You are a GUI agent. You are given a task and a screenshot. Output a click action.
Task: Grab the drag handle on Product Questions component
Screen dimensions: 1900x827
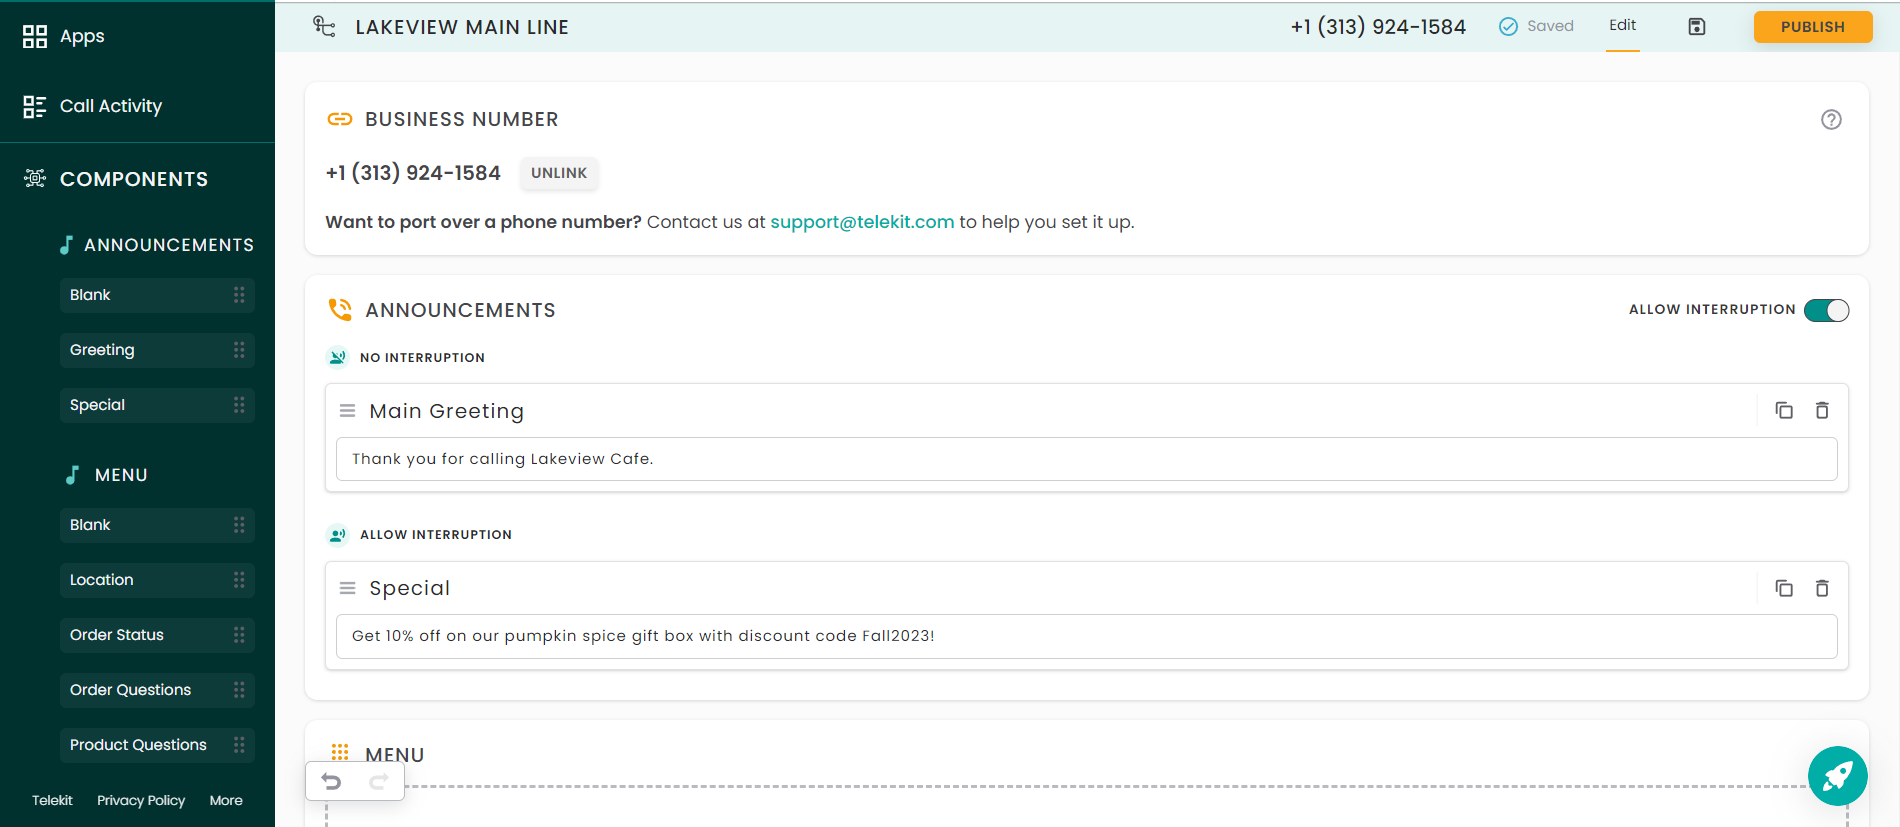click(239, 745)
